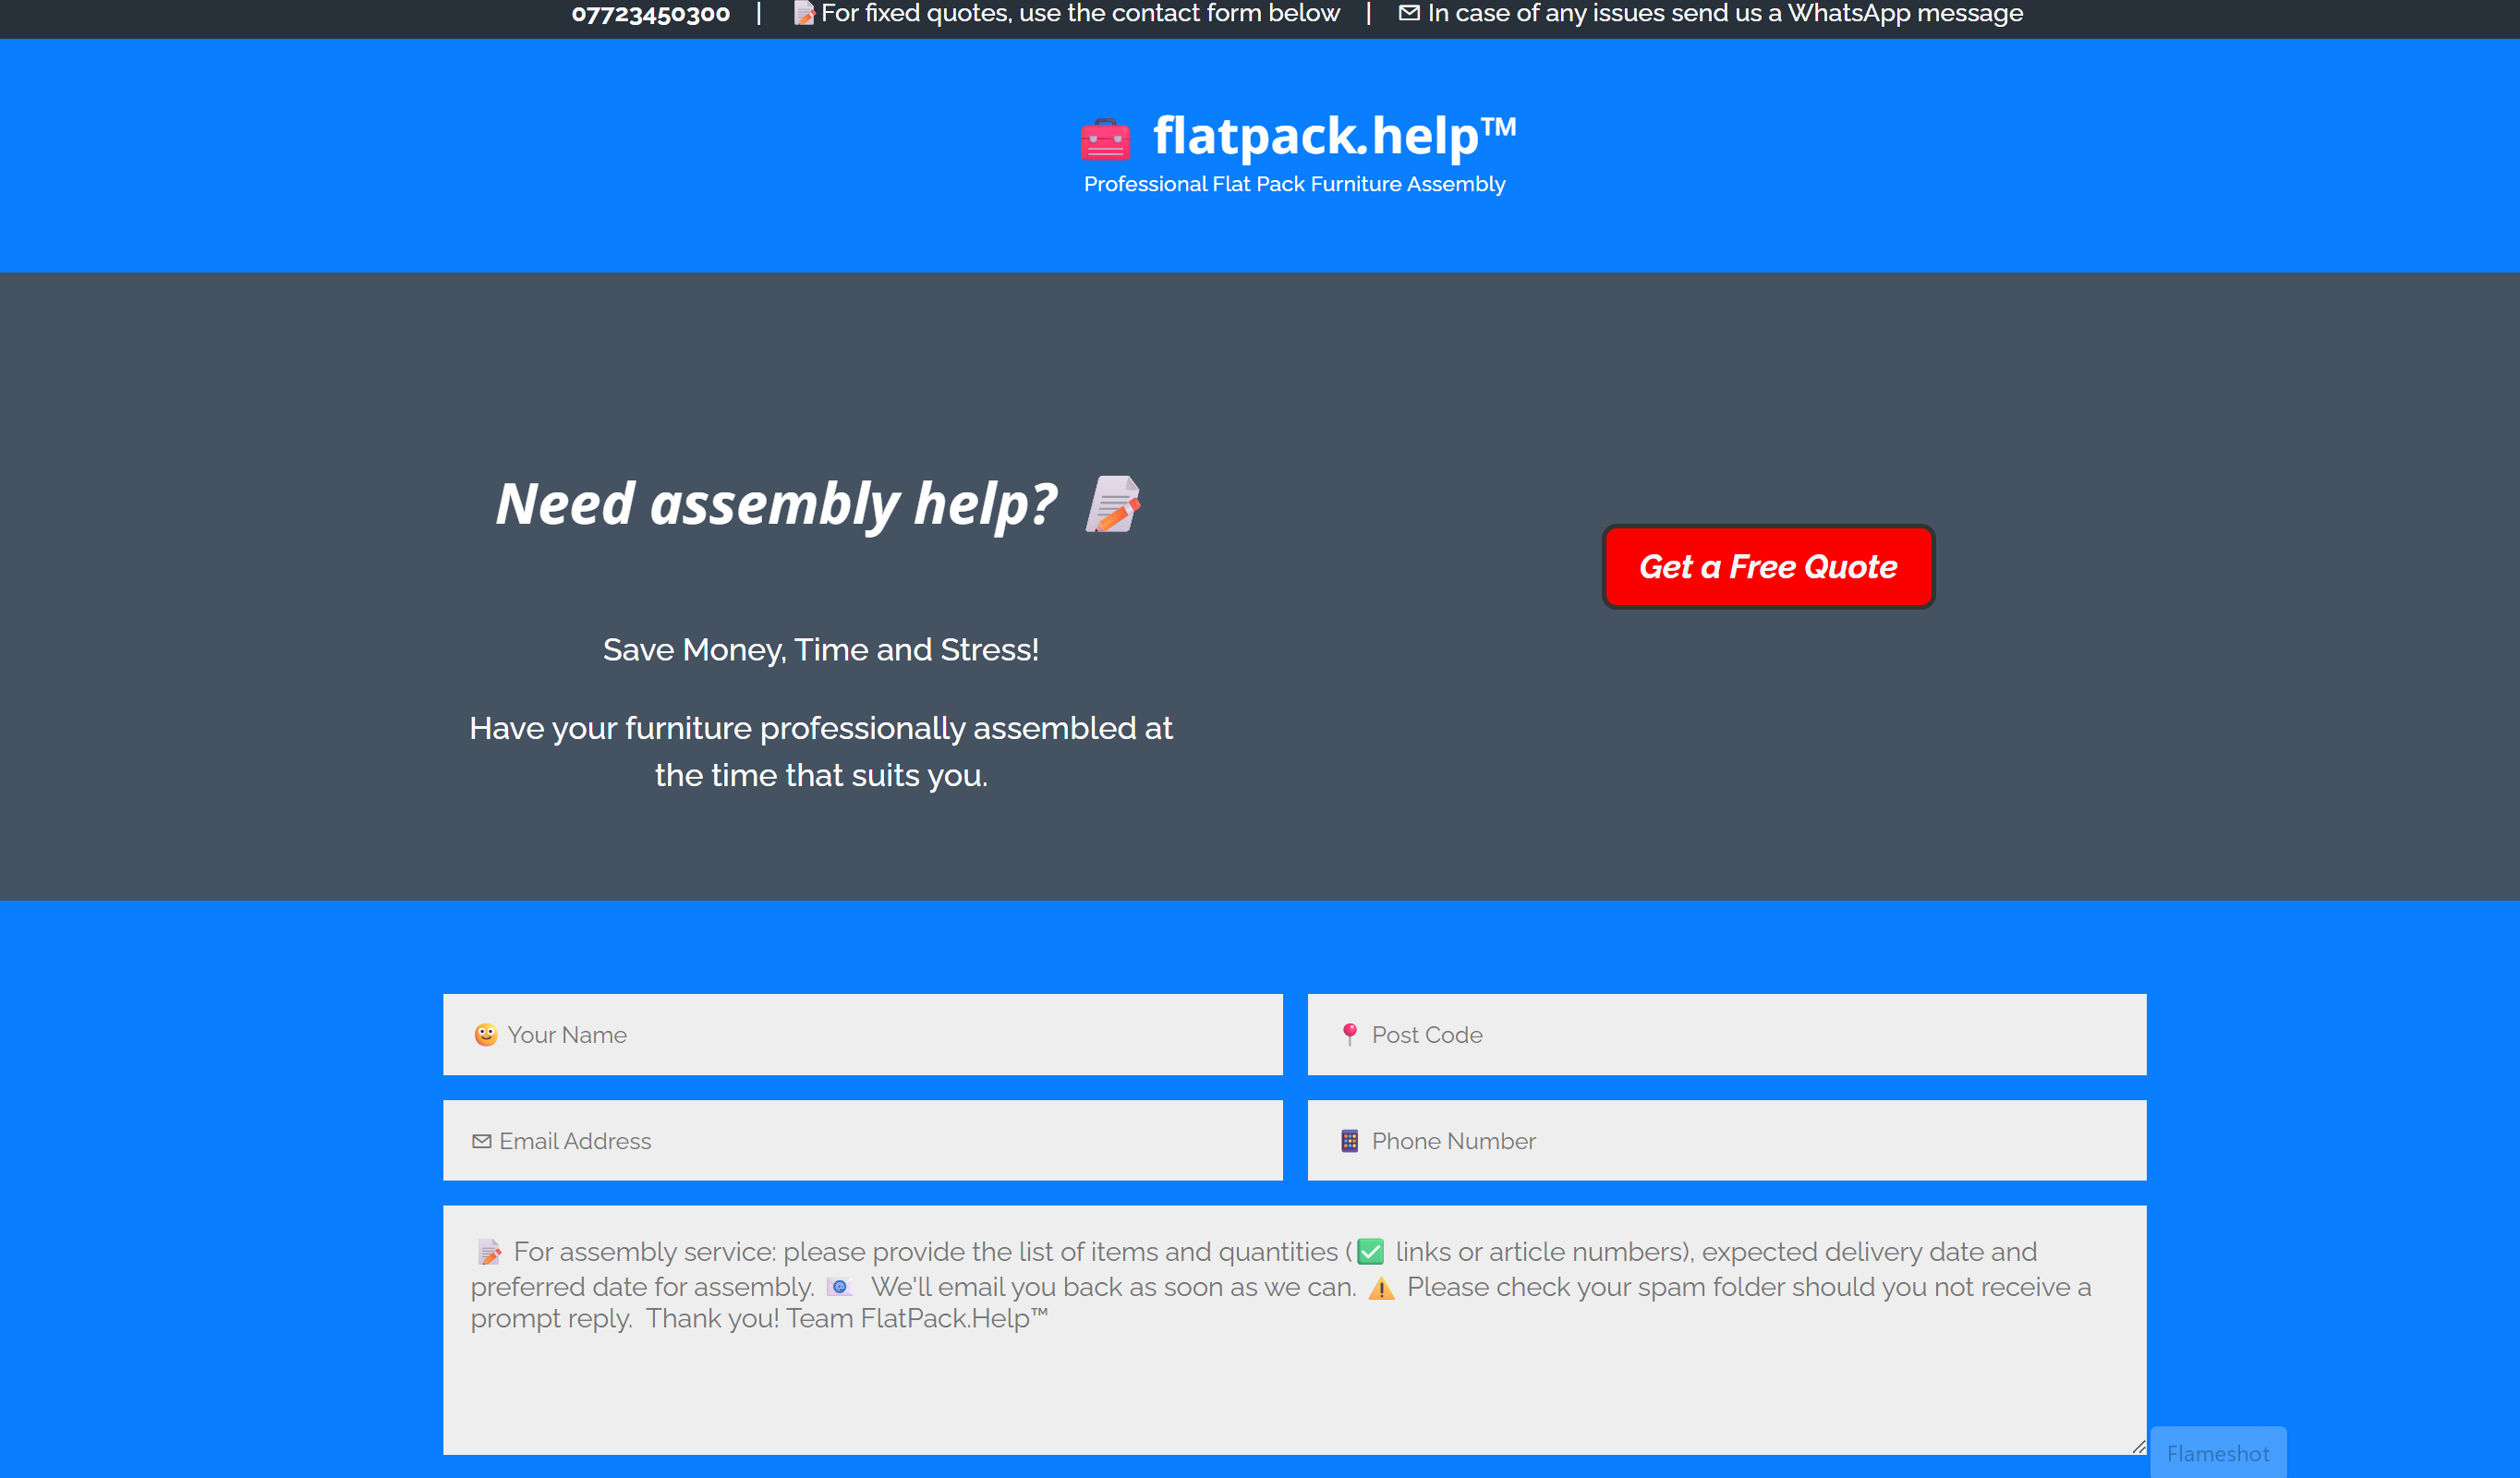Focus the 'Phone Number' input field
This screenshot has height=1478, width=2520.
coord(1727,1140)
